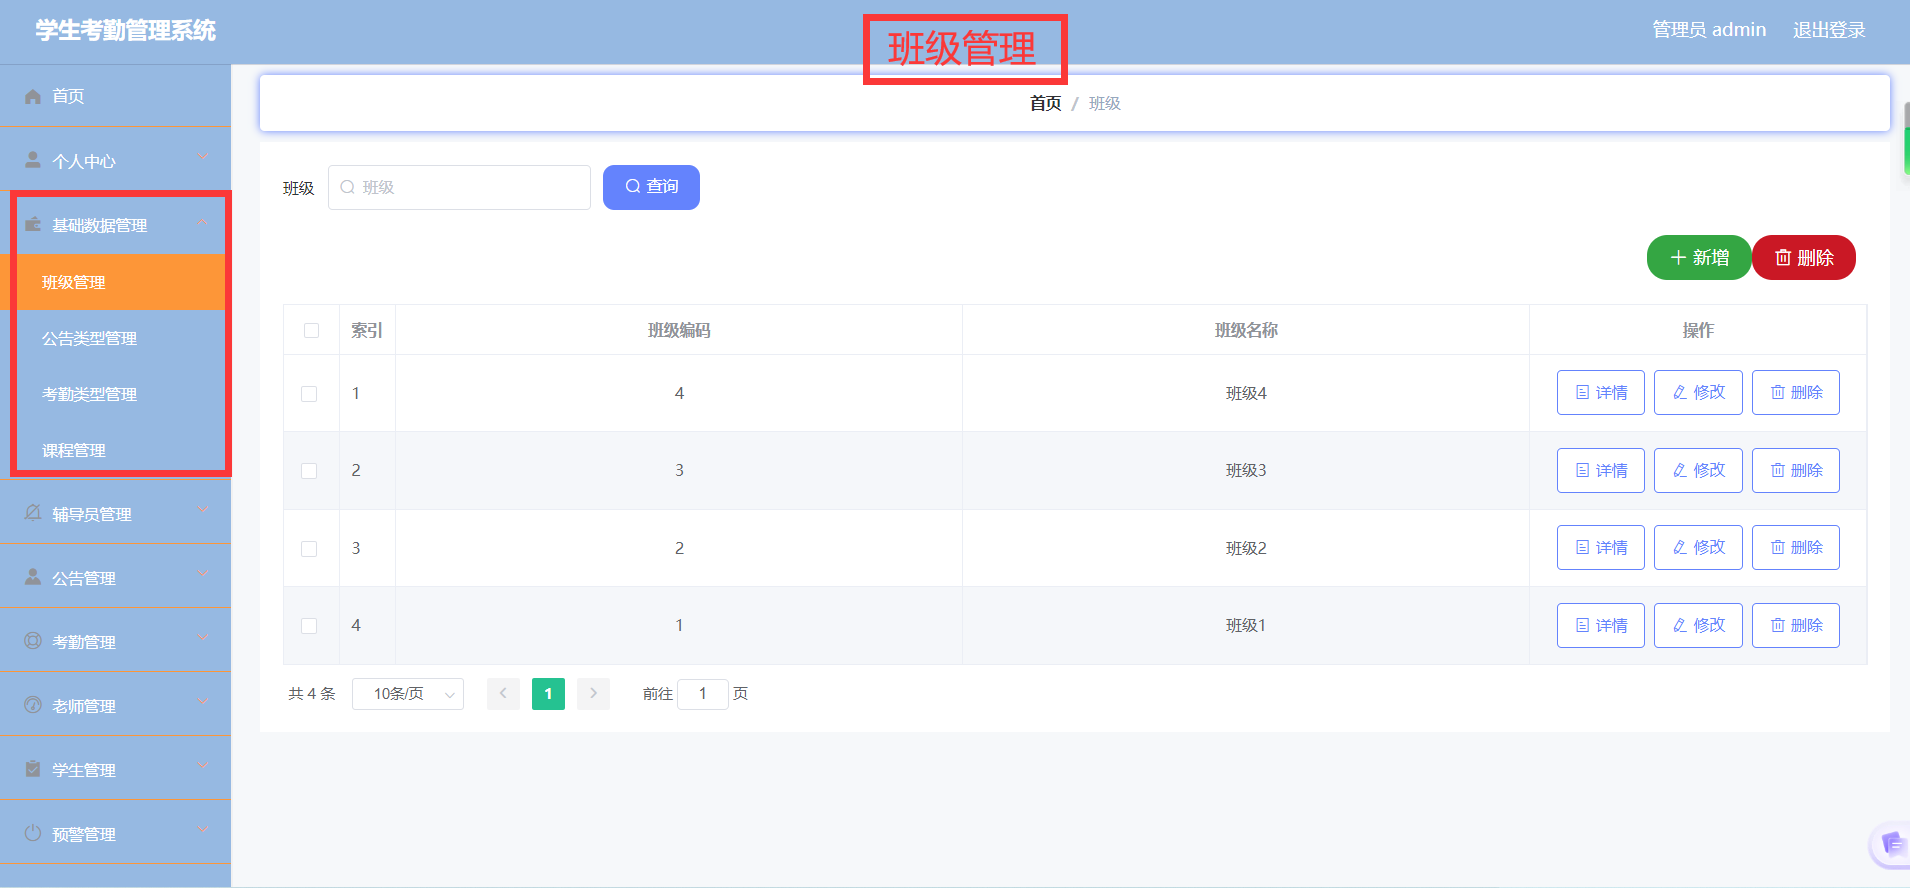The height and width of the screenshot is (888, 1910).
Task: Click the 预警管理 power icon
Action: pyautogui.click(x=33, y=833)
